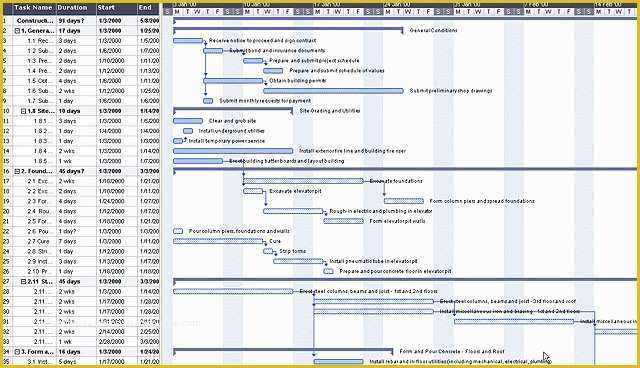Click the 'Install temporary power service' label
This screenshot has width=640, height=368.
[x=227, y=141]
